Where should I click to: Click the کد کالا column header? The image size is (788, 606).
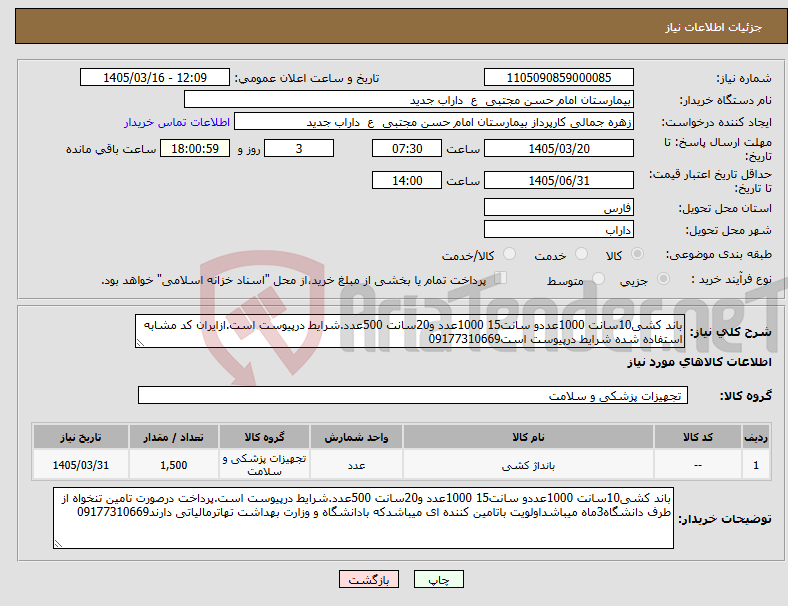click(698, 437)
